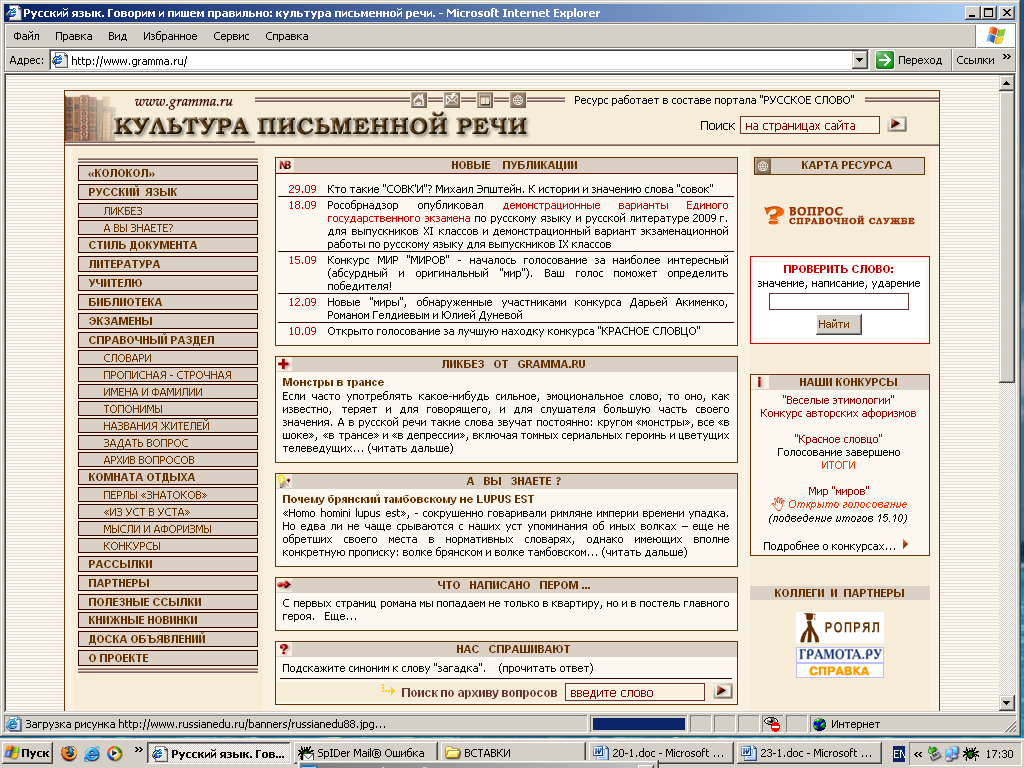Screen dimensions: 1024x768
Task: Click Internet Explorer icon in quick launch
Action: [x=91, y=753]
